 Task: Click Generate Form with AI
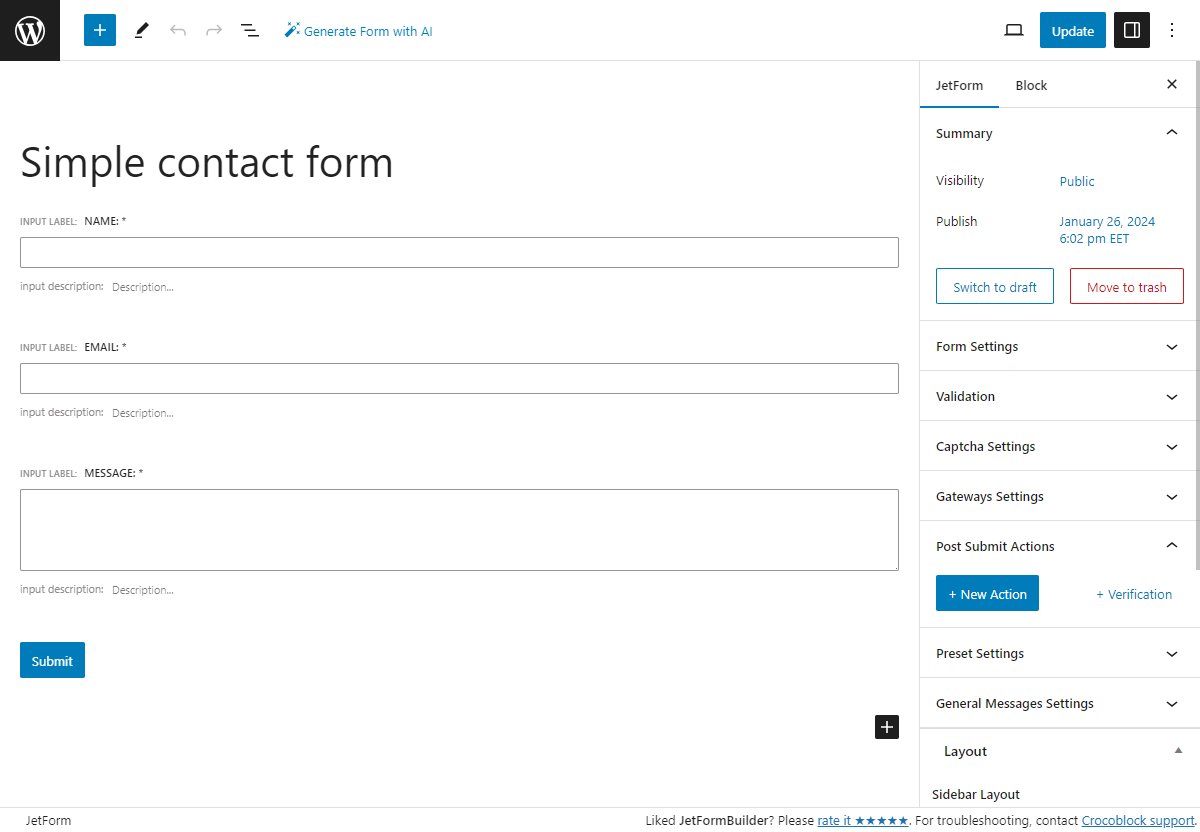tap(358, 31)
